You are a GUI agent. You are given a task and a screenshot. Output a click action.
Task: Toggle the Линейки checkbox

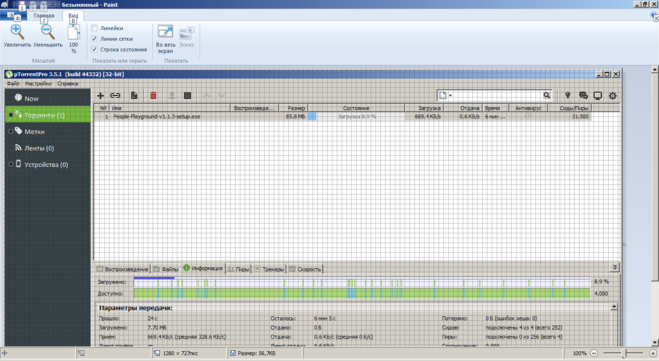pyautogui.click(x=95, y=28)
